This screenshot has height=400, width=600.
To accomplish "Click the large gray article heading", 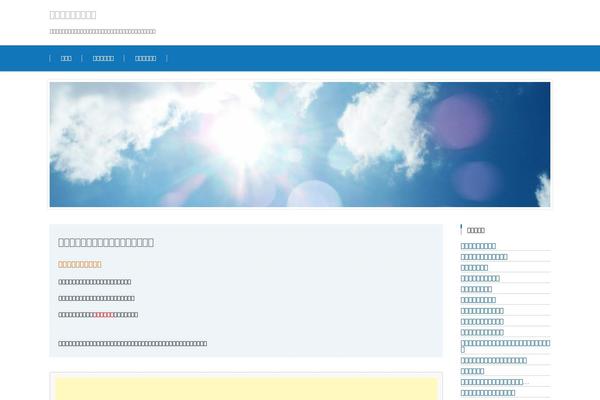I will 106,242.
